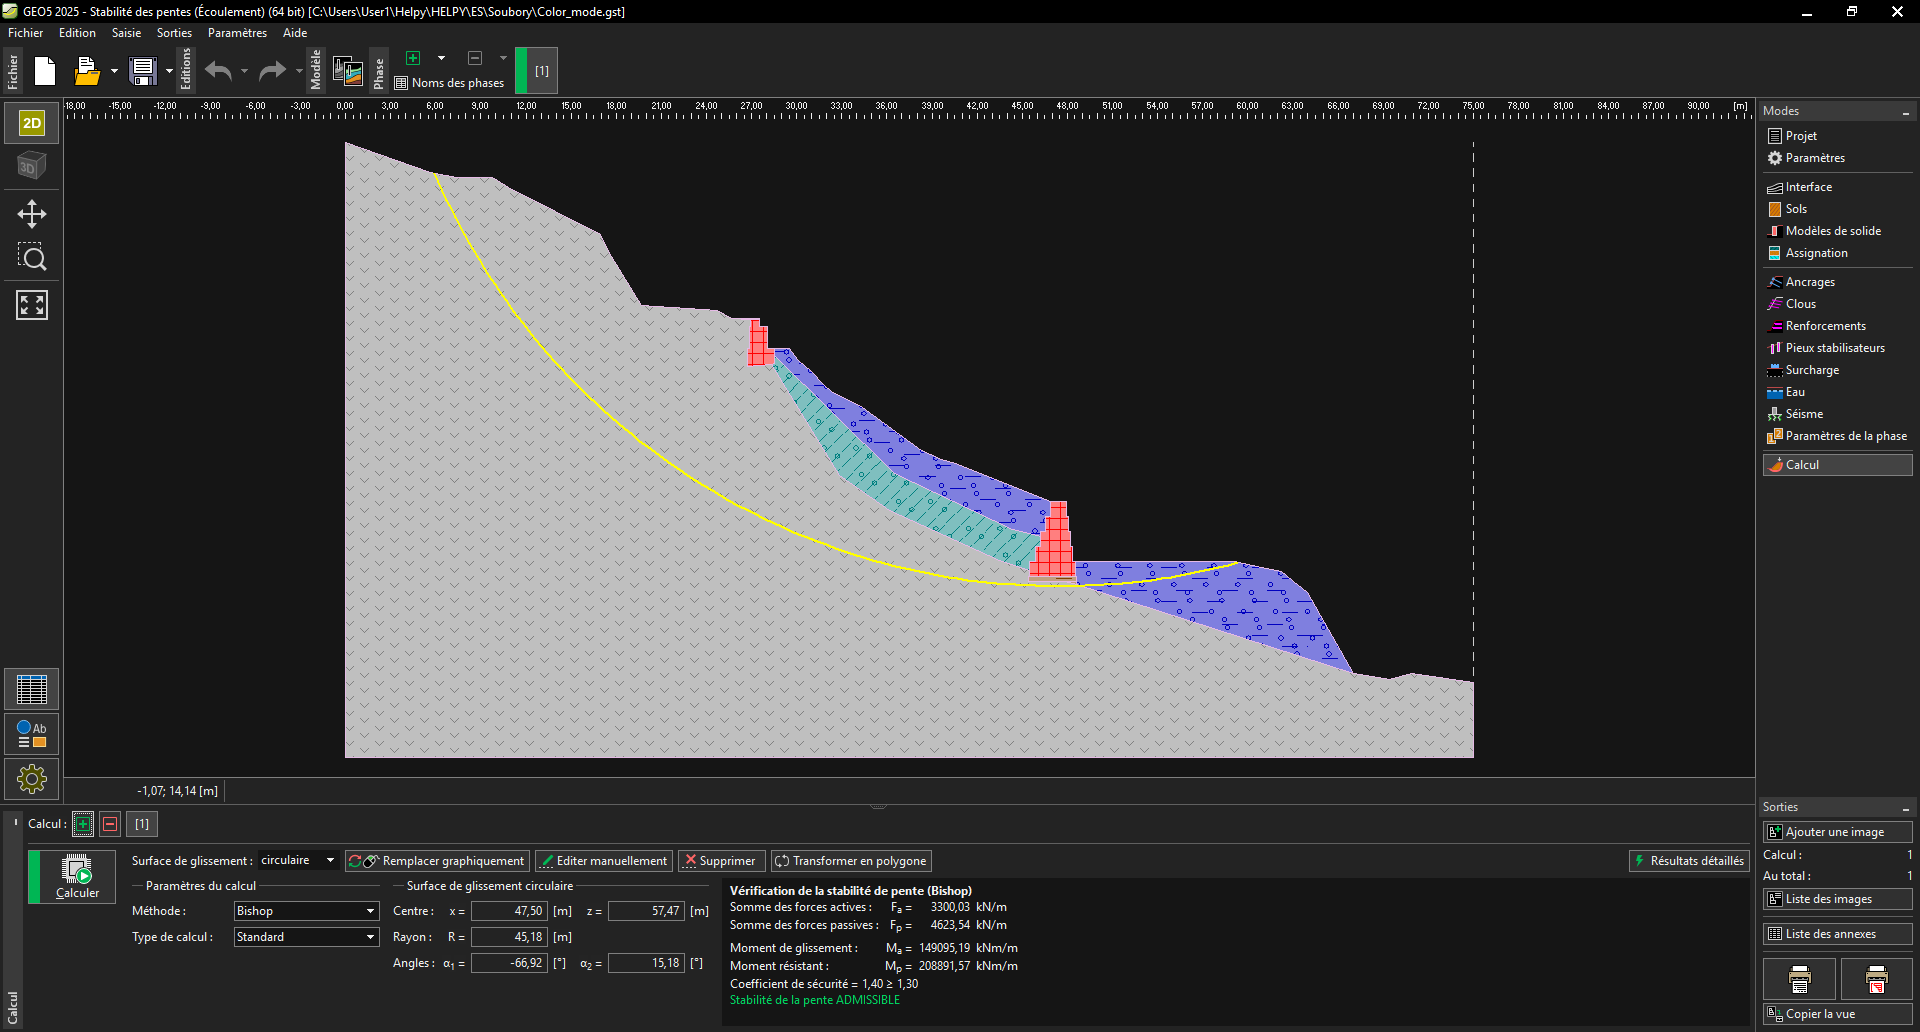Open the Paramètres menu
This screenshot has width=1920, height=1032.
[x=237, y=33]
